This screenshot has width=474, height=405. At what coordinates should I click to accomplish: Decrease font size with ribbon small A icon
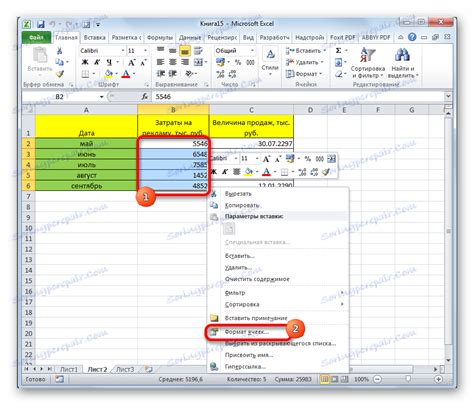143,62
